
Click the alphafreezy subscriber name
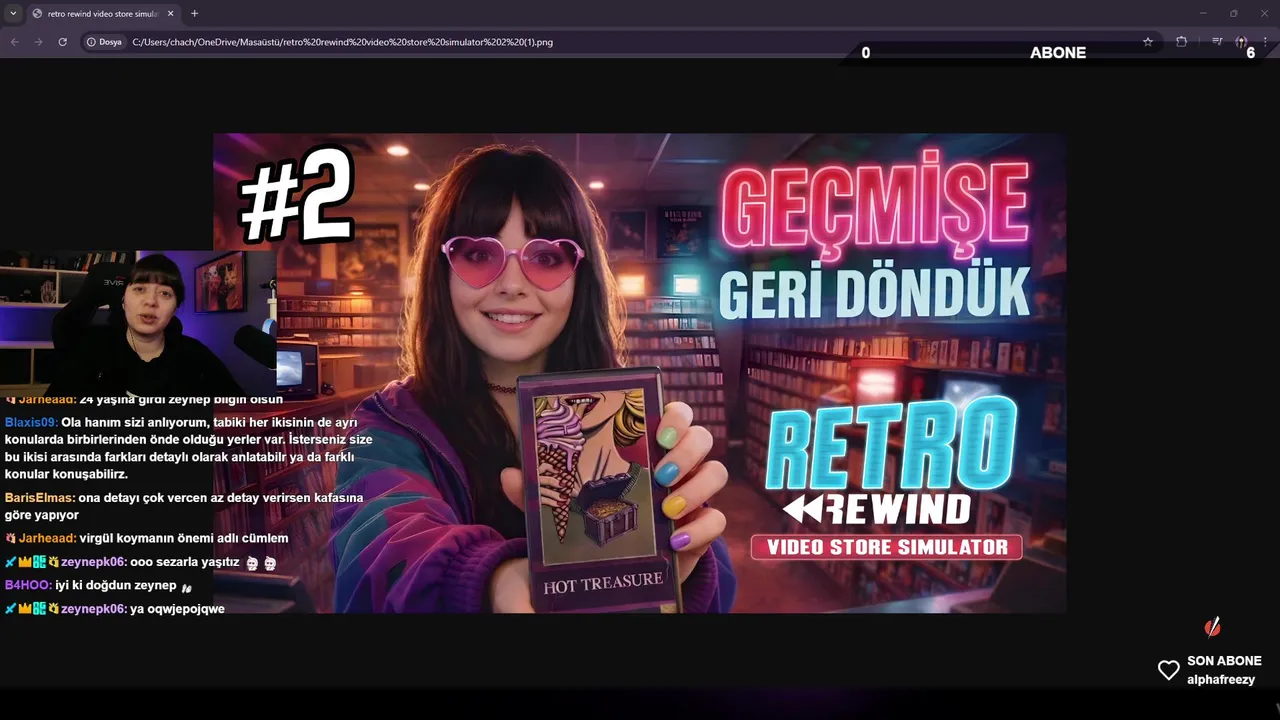pos(1221,680)
